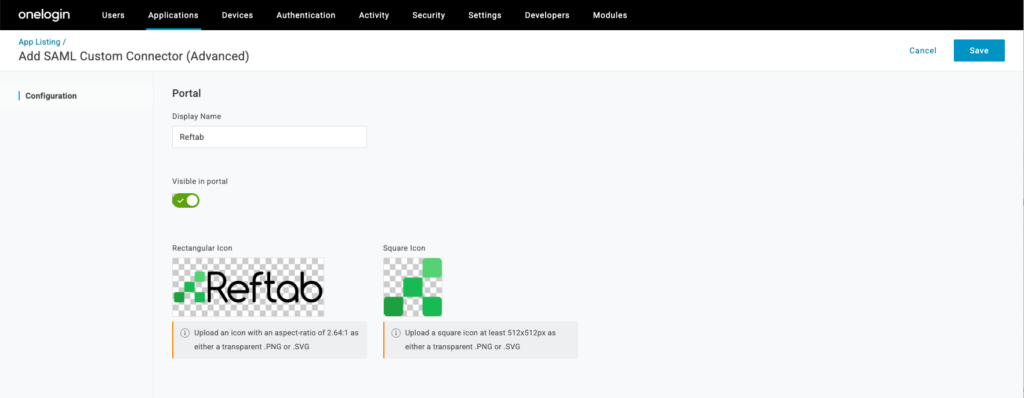Click the Display Name input field
This screenshot has height=398, width=1024.
(269, 137)
